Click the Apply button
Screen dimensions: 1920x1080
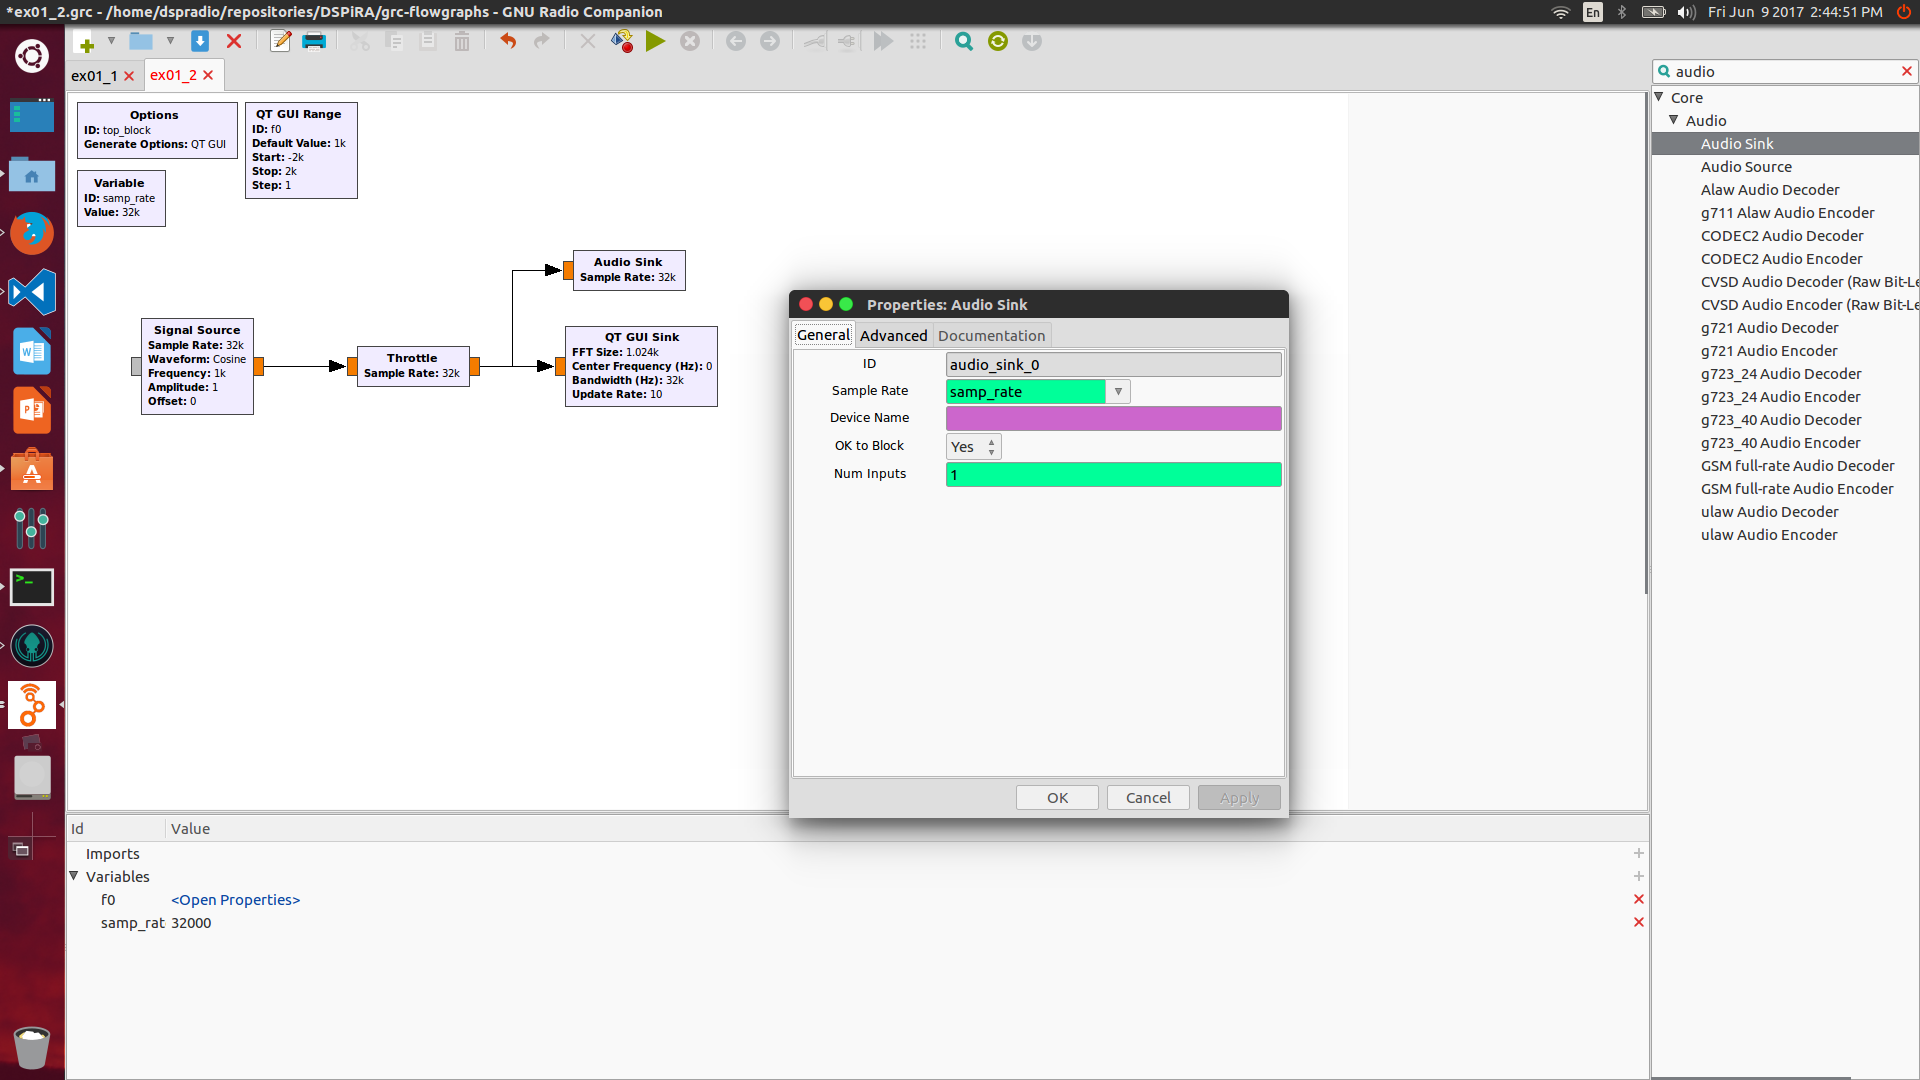[x=1239, y=798]
